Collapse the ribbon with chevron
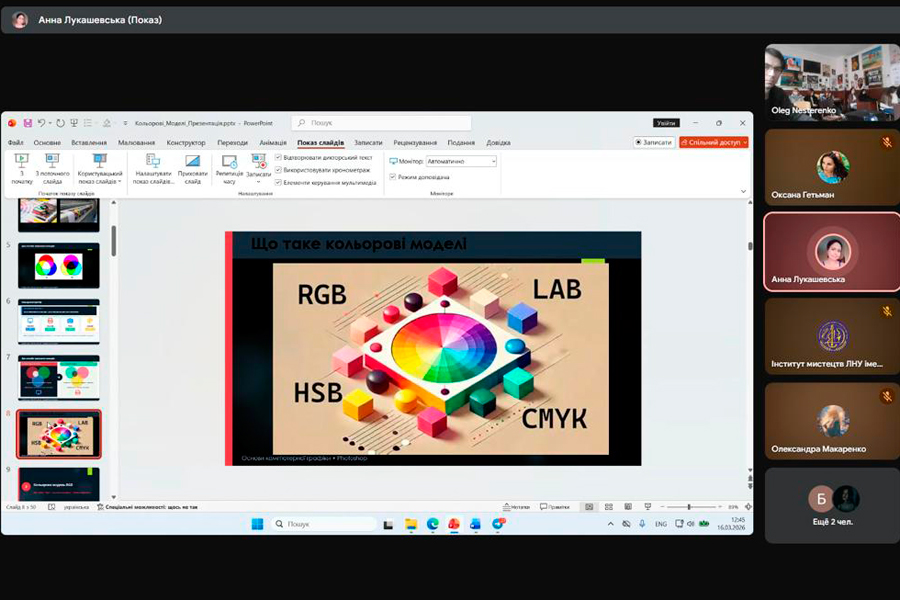This screenshot has height=600, width=900. click(743, 191)
